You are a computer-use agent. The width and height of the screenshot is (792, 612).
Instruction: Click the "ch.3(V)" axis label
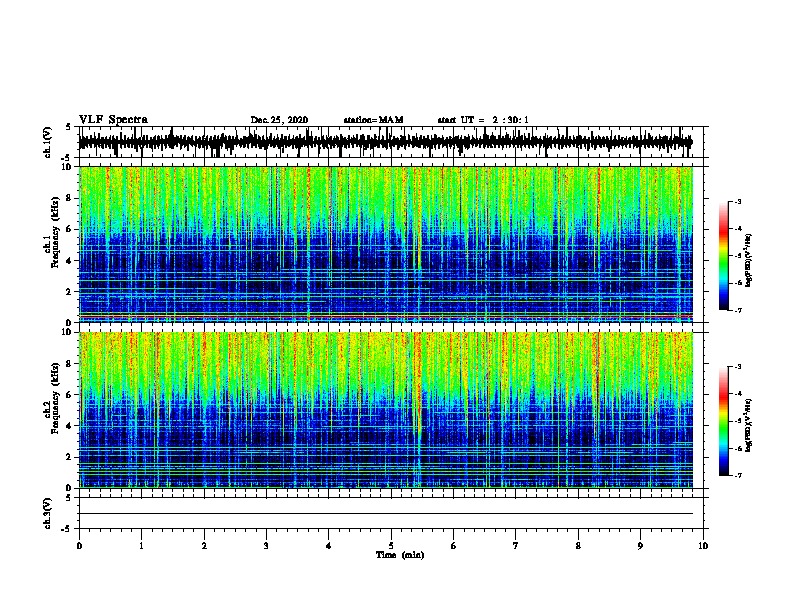pyautogui.click(x=48, y=513)
